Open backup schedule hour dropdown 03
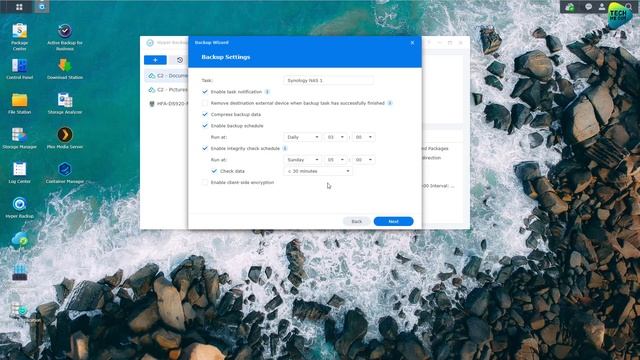Viewport: 640px width, 360px height. coord(336,137)
